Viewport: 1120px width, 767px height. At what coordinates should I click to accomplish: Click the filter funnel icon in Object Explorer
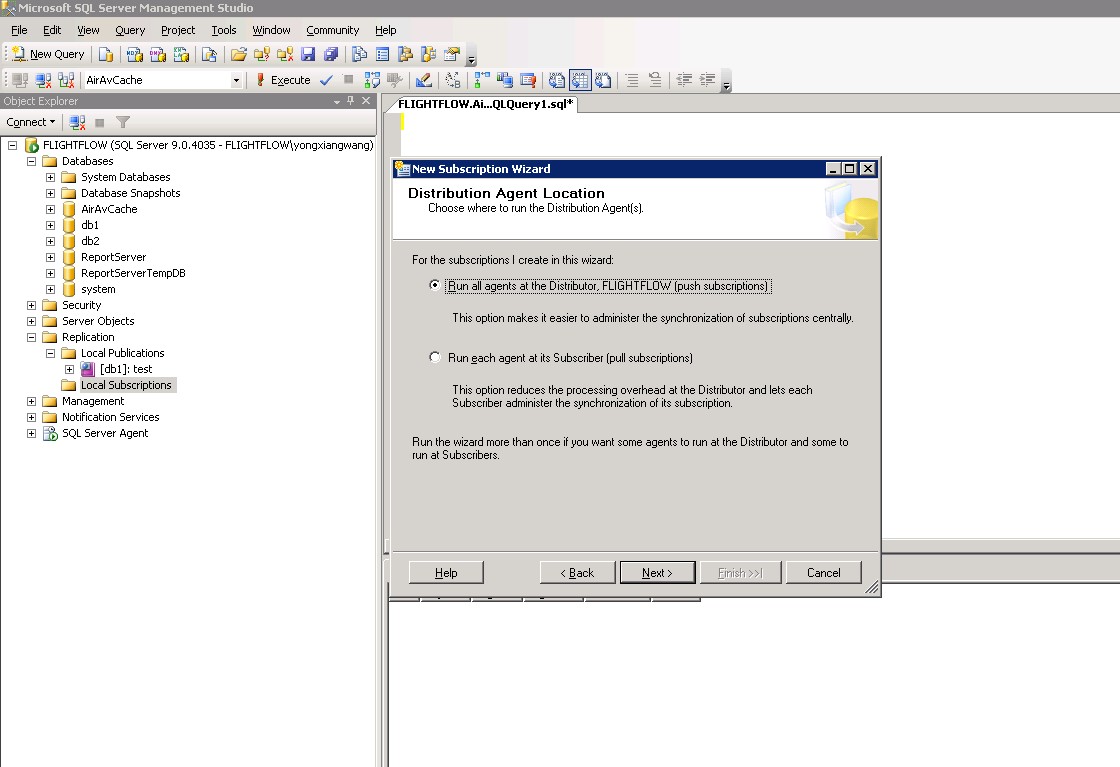click(123, 122)
